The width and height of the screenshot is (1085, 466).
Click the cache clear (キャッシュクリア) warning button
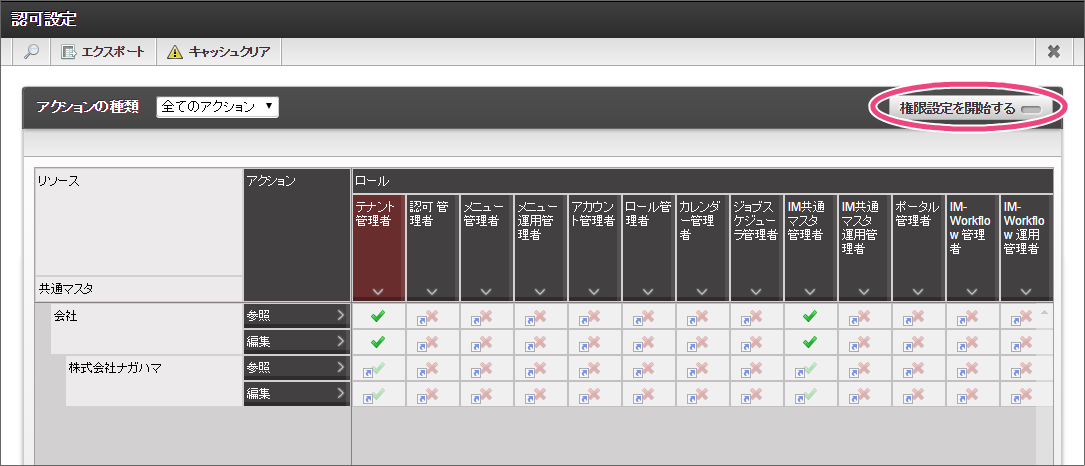click(219, 52)
